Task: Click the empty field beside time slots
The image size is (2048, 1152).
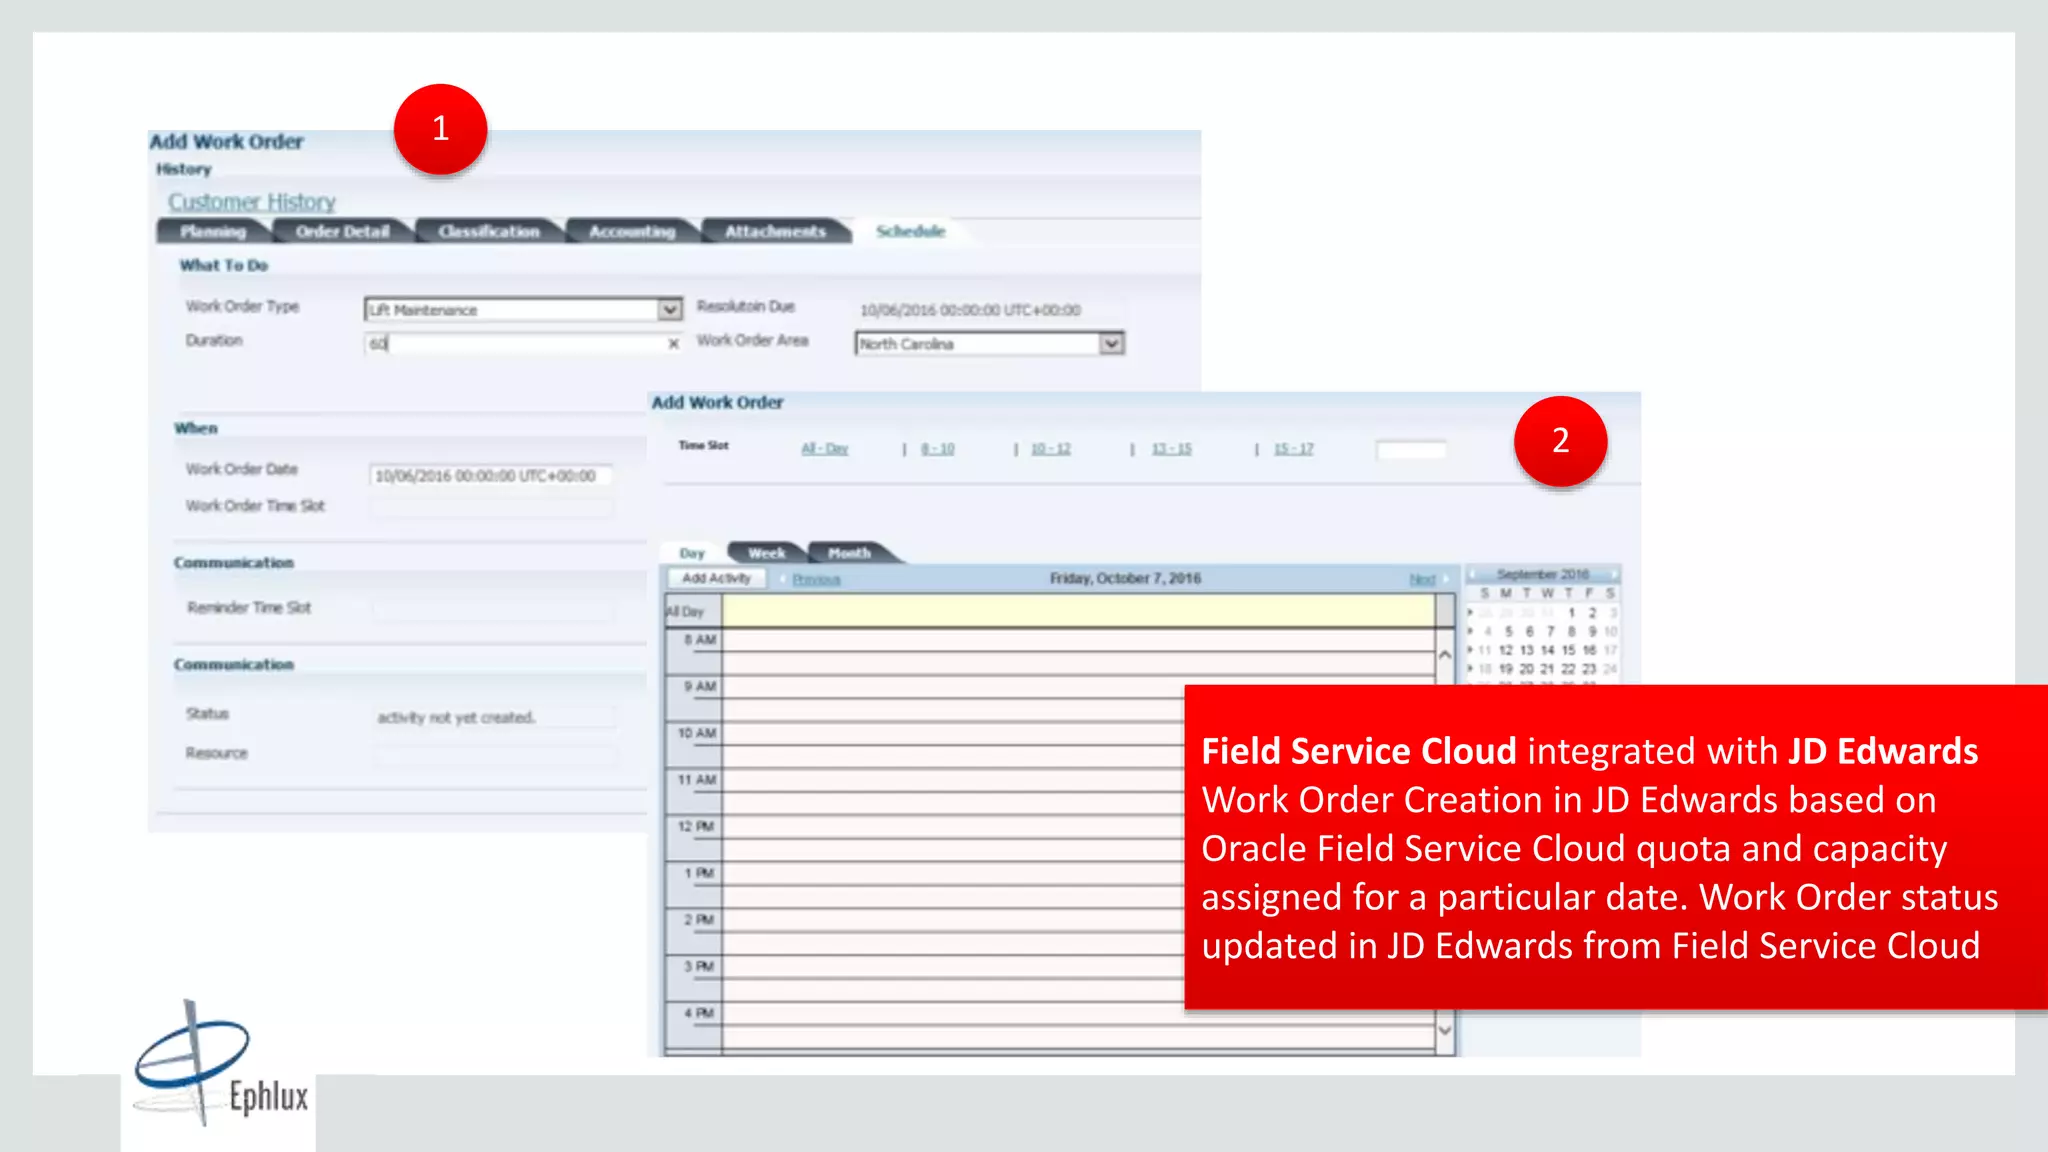Action: click(x=1411, y=450)
